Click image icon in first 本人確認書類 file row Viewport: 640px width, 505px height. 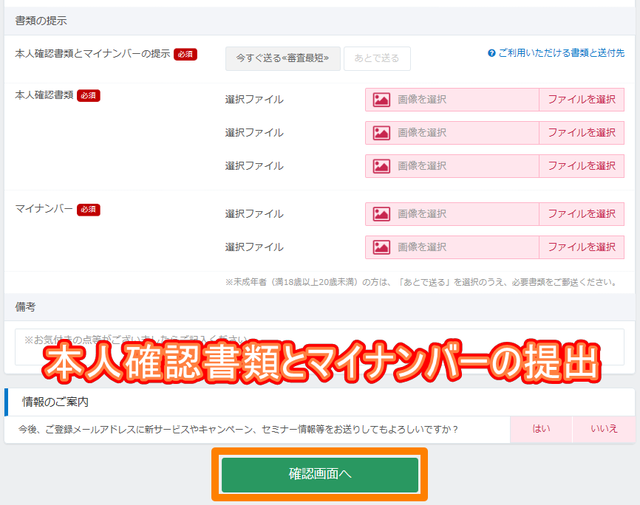click(381, 100)
